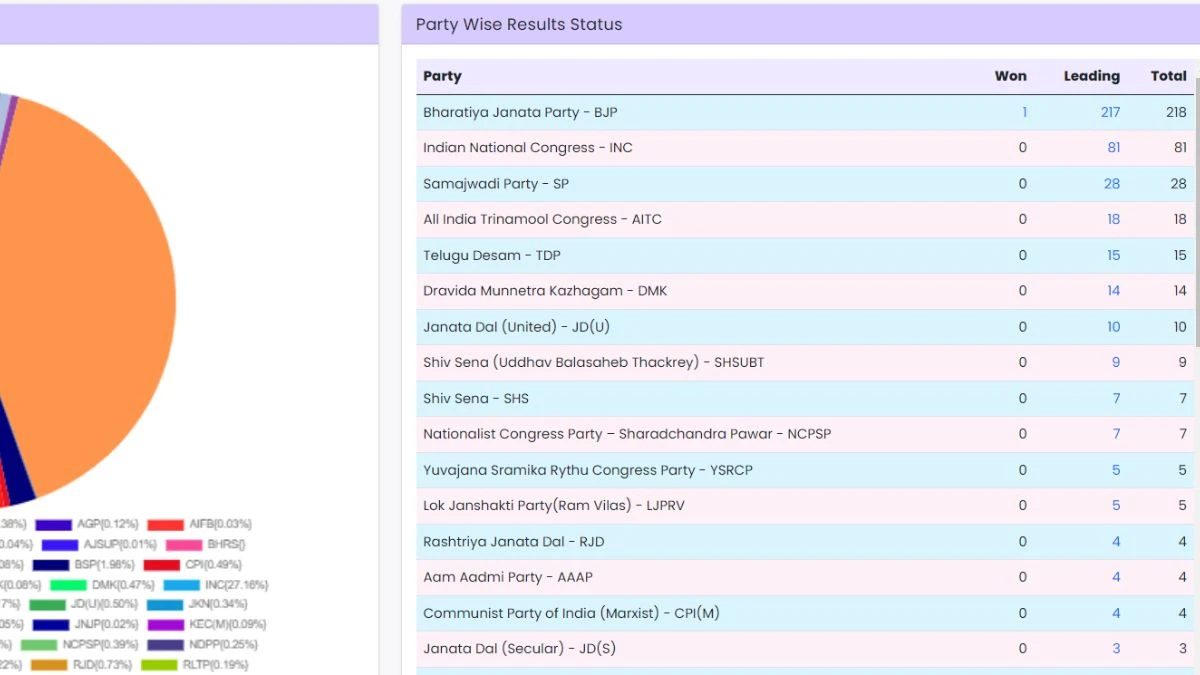This screenshot has height=675, width=1200.
Task: Click YSRCP's leading count of 5
Action: [x=1116, y=469]
